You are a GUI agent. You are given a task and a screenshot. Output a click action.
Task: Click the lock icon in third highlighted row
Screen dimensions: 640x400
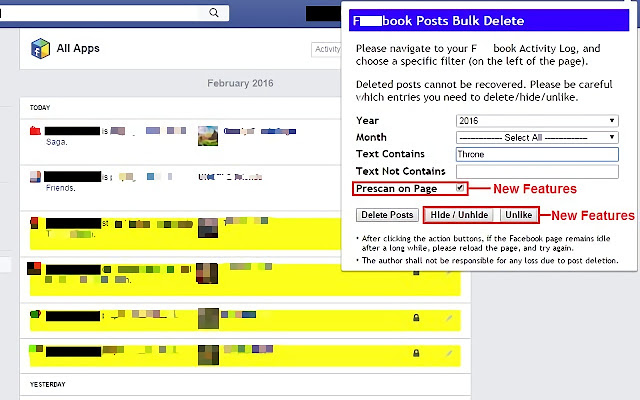(x=416, y=318)
